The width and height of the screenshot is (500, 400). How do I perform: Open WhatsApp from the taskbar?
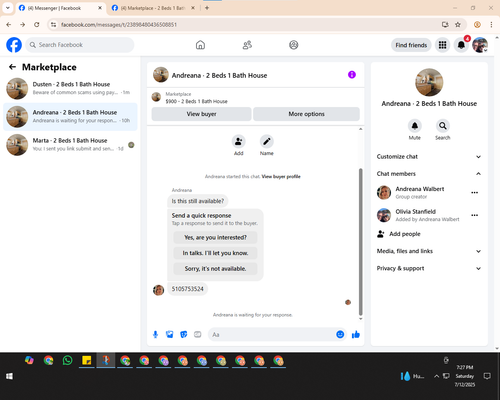point(68,360)
